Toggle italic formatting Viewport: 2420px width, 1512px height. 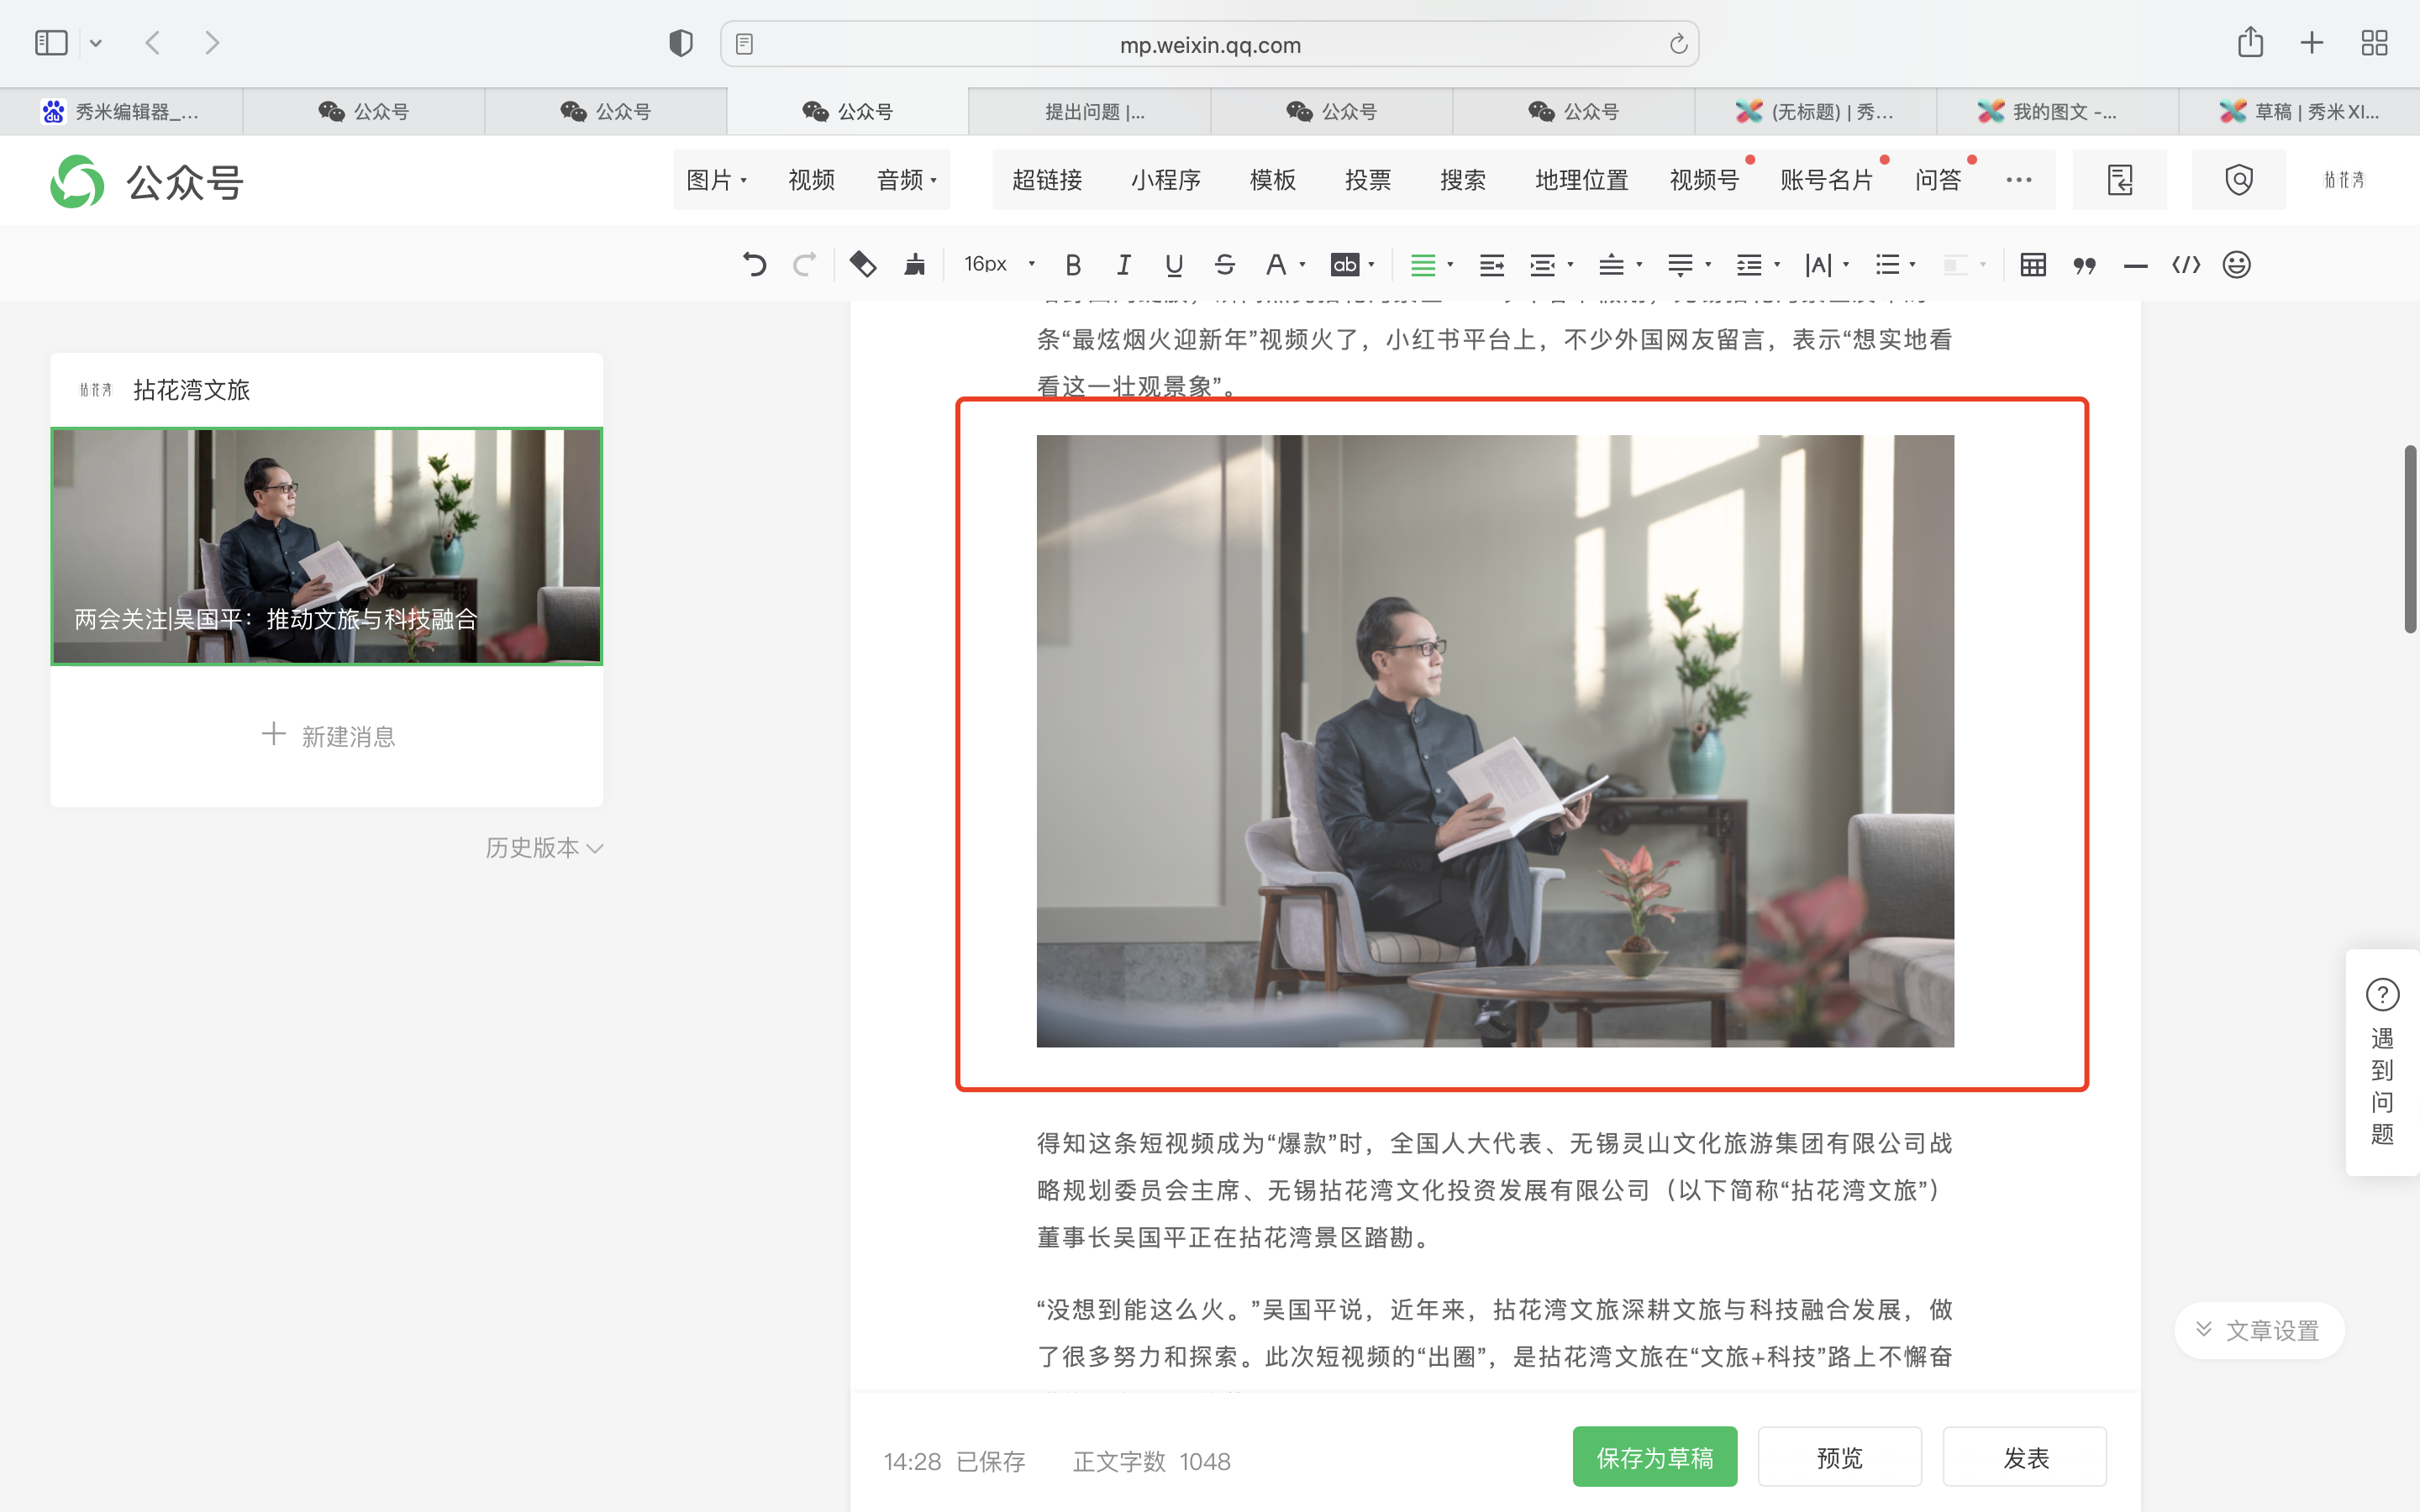(x=1123, y=265)
